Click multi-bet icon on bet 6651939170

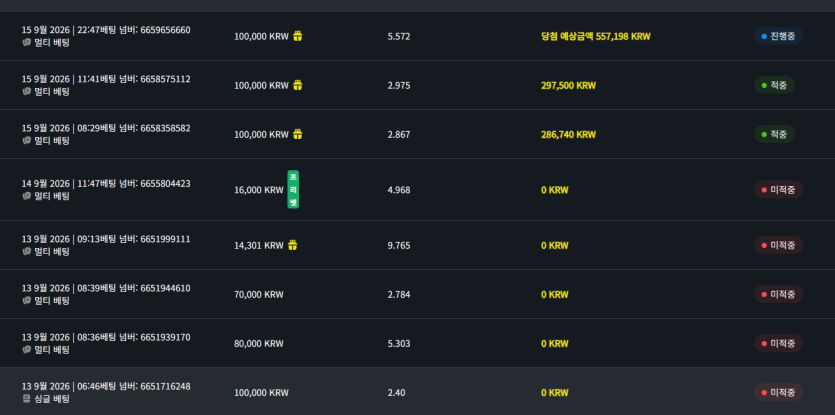click(x=27, y=349)
